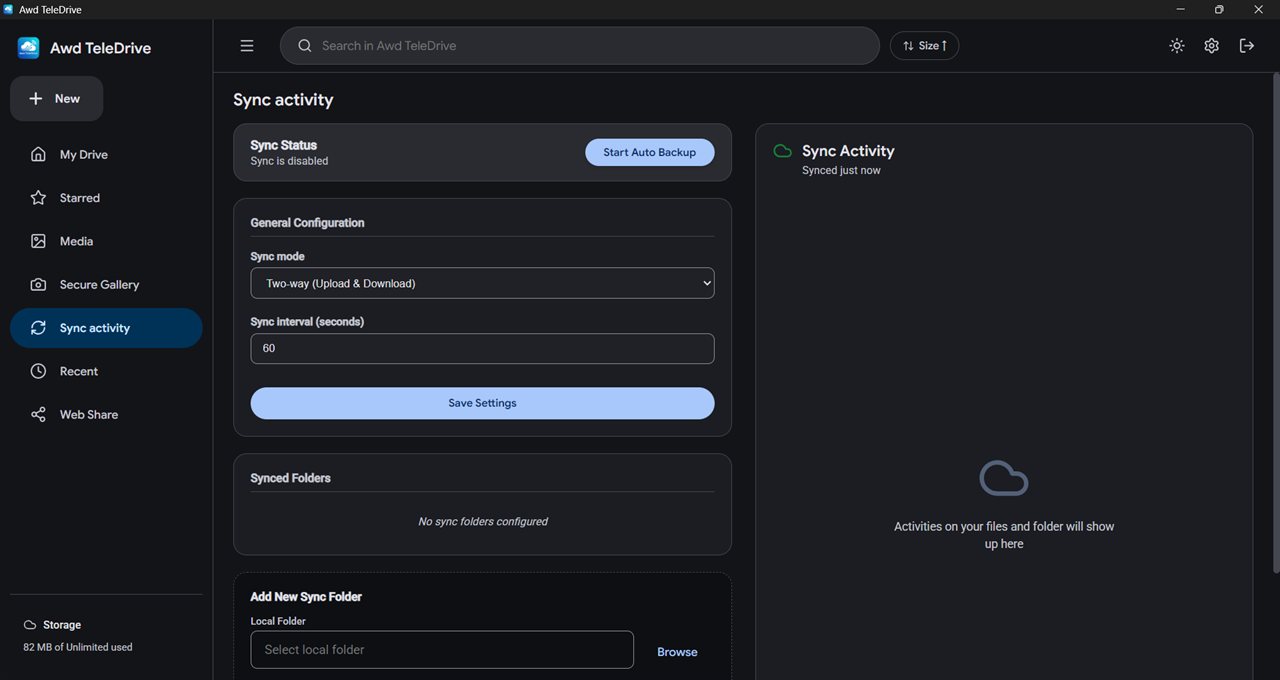Toggle light theme sun icon
Viewport: 1280px width, 680px height.
(1177, 46)
